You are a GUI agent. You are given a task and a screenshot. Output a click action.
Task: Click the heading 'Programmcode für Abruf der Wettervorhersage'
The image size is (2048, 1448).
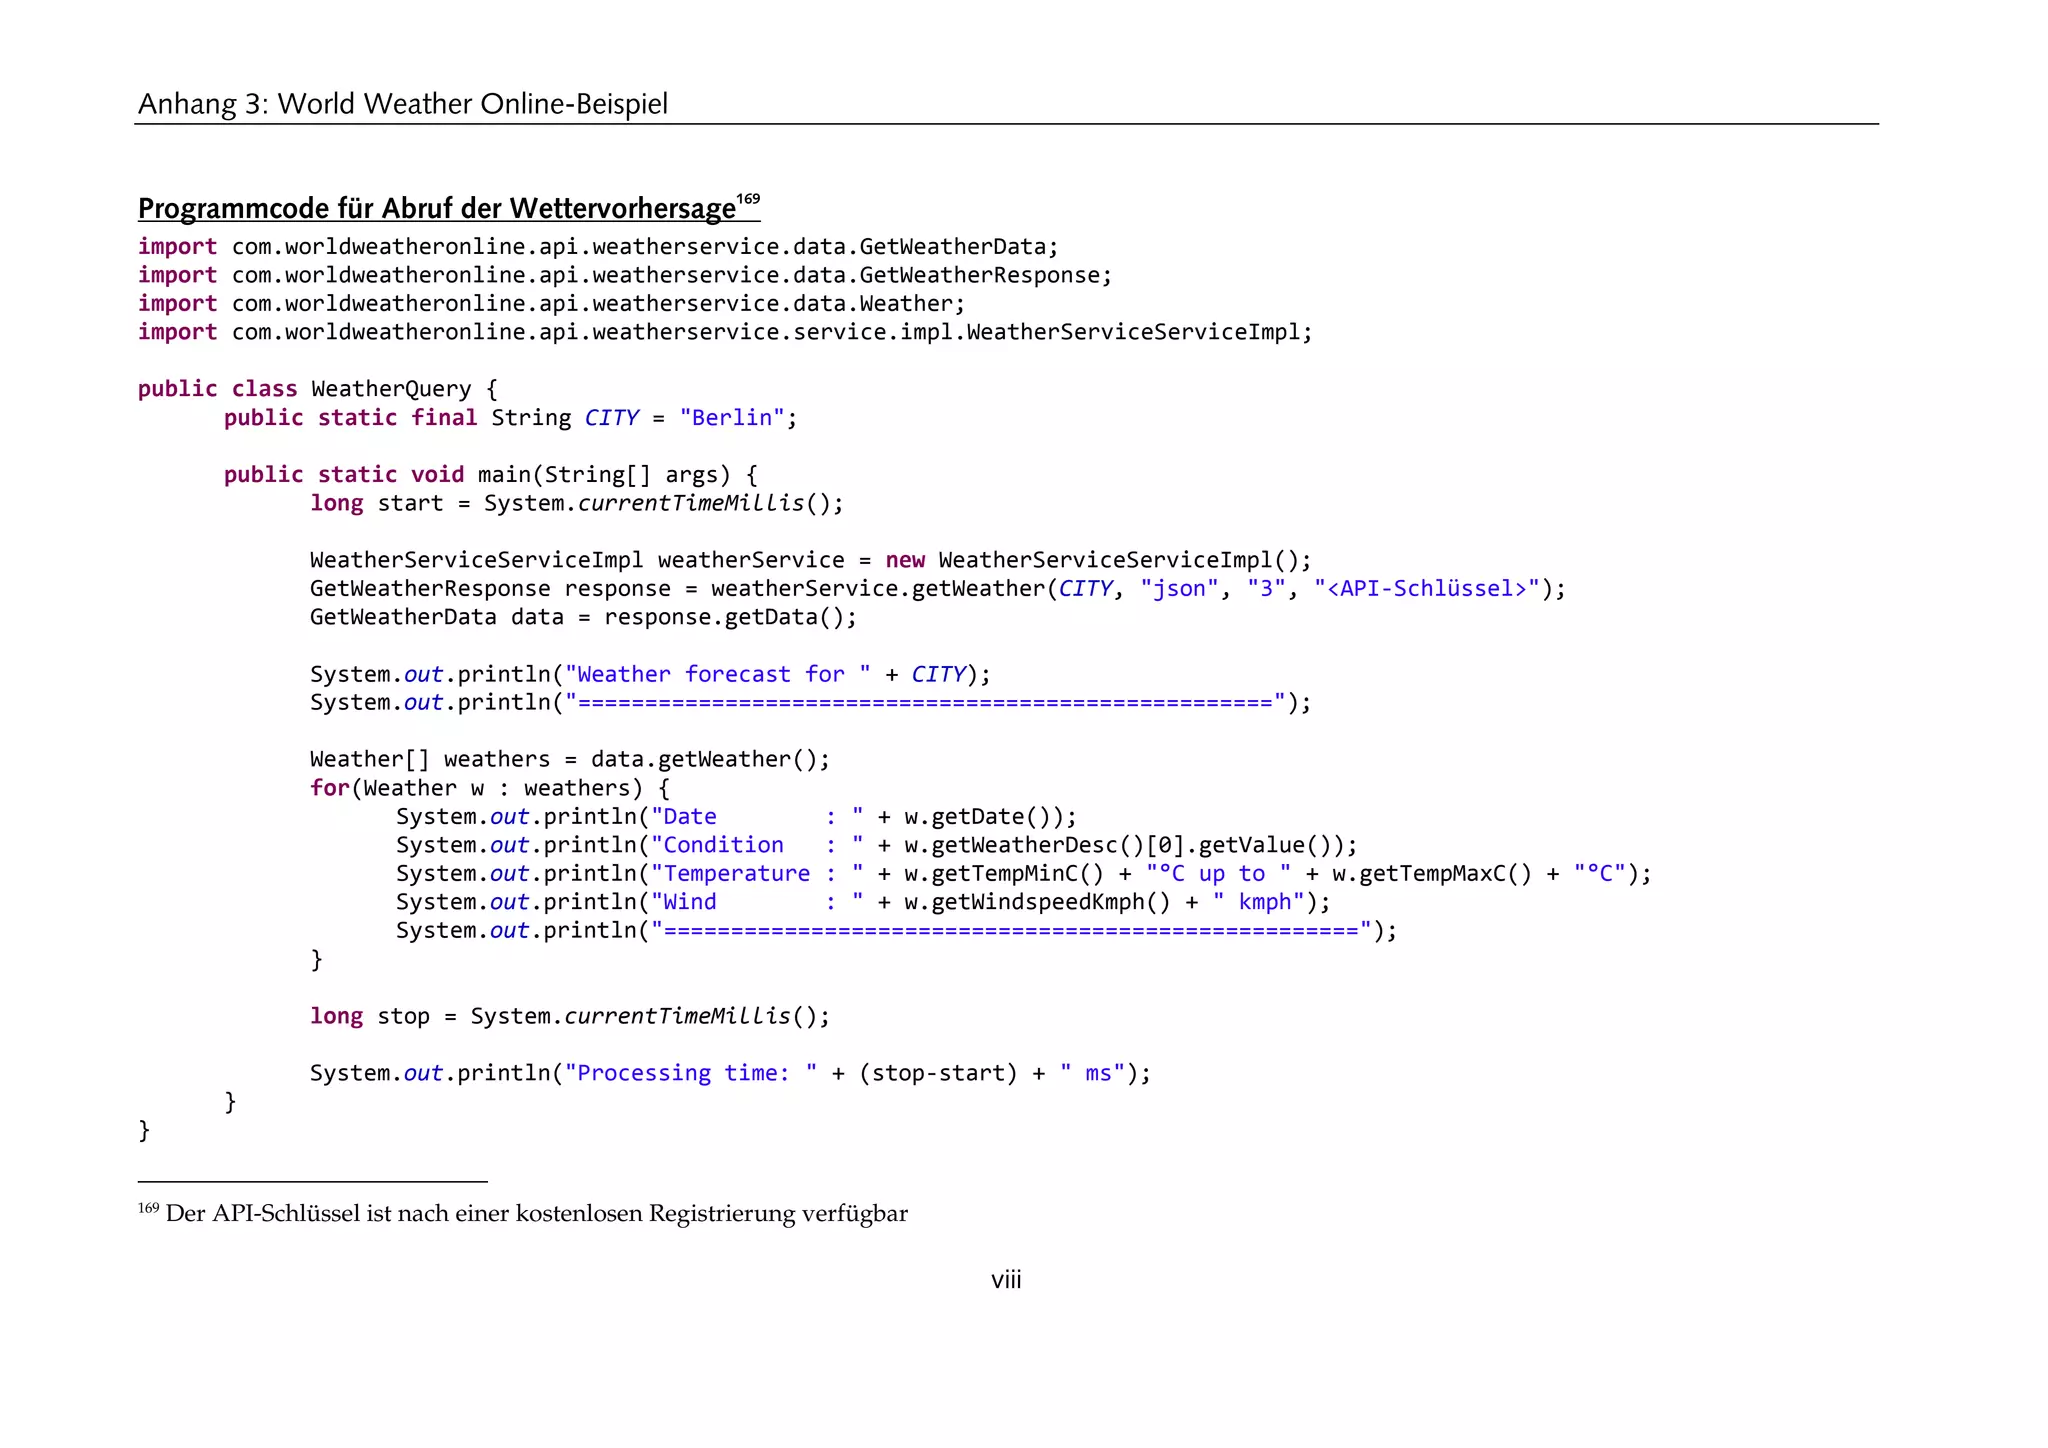click(436, 209)
